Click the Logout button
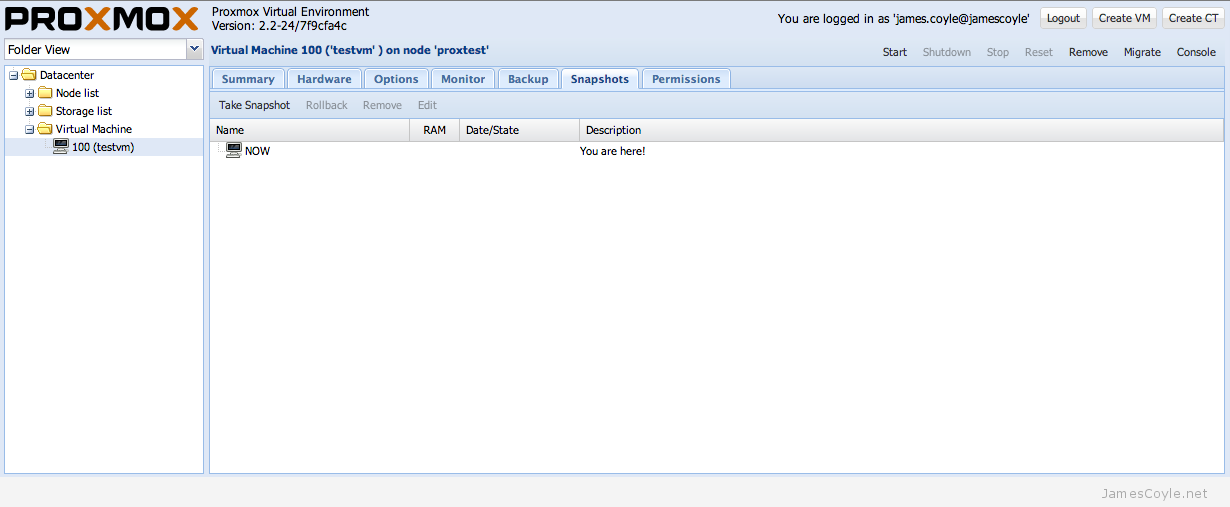Viewport: 1230px width, 507px height. click(x=1063, y=18)
